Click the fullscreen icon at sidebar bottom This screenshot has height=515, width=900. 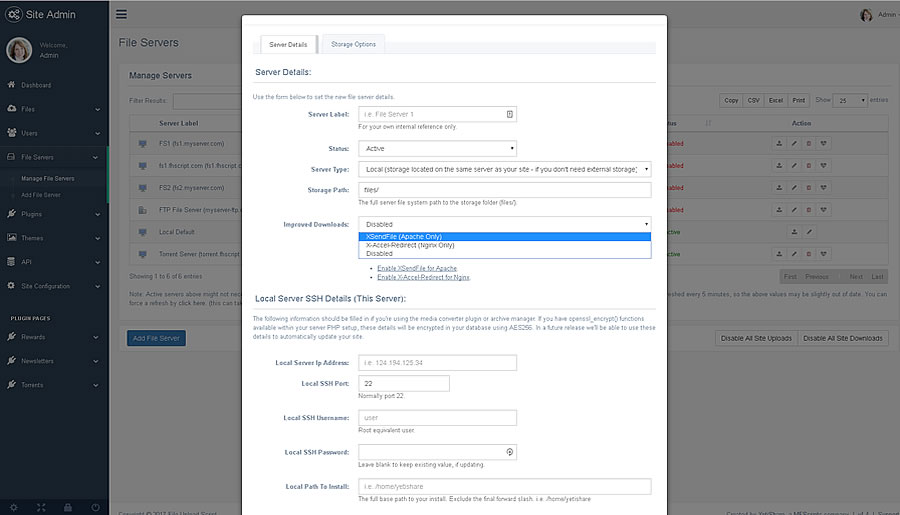click(41, 508)
